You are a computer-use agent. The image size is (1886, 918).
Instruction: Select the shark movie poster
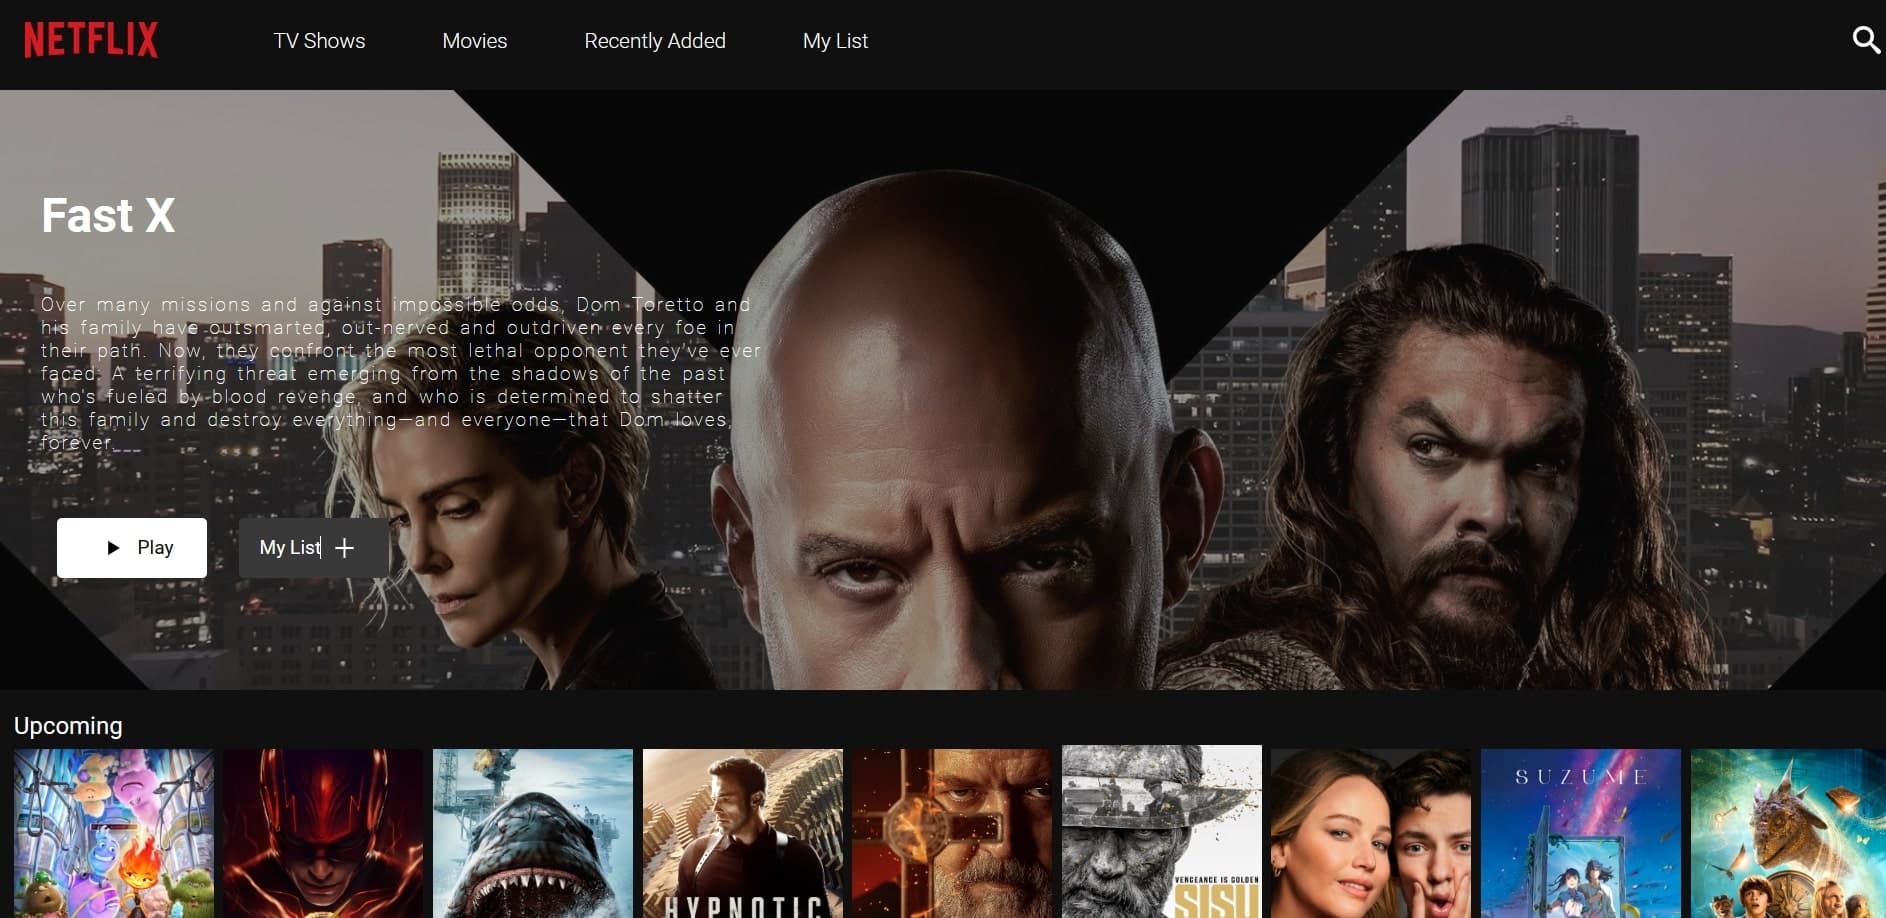tap(533, 833)
